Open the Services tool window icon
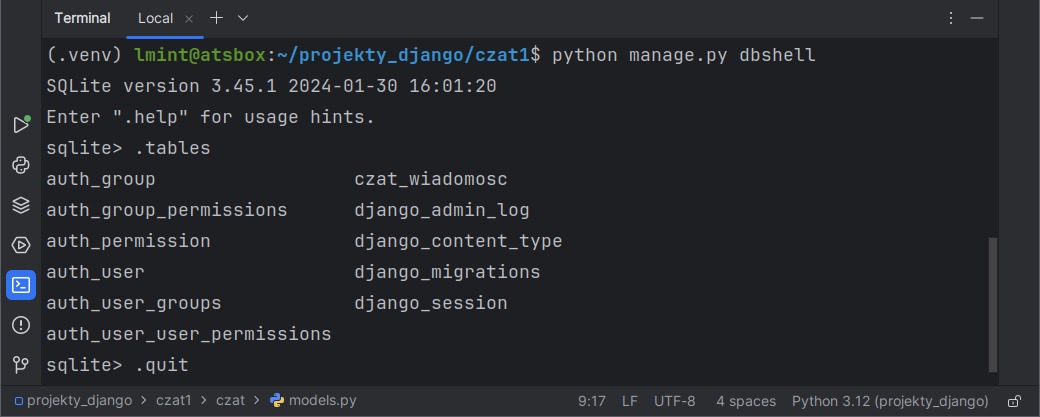Image resolution: width=1040 pixels, height=417 pixels. [x=21, y=245]
